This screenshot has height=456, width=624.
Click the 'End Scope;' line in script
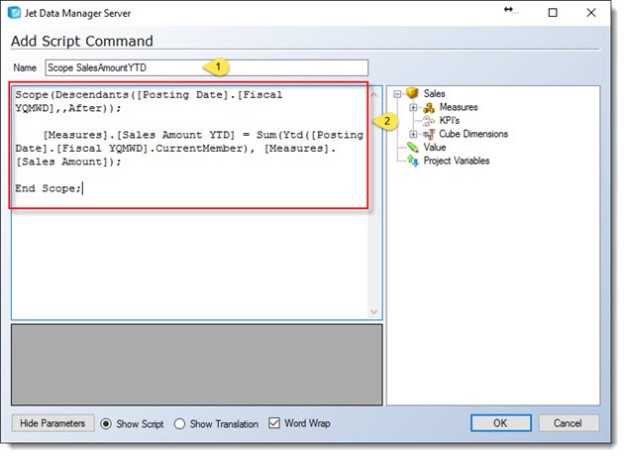(x=48, y=188)
